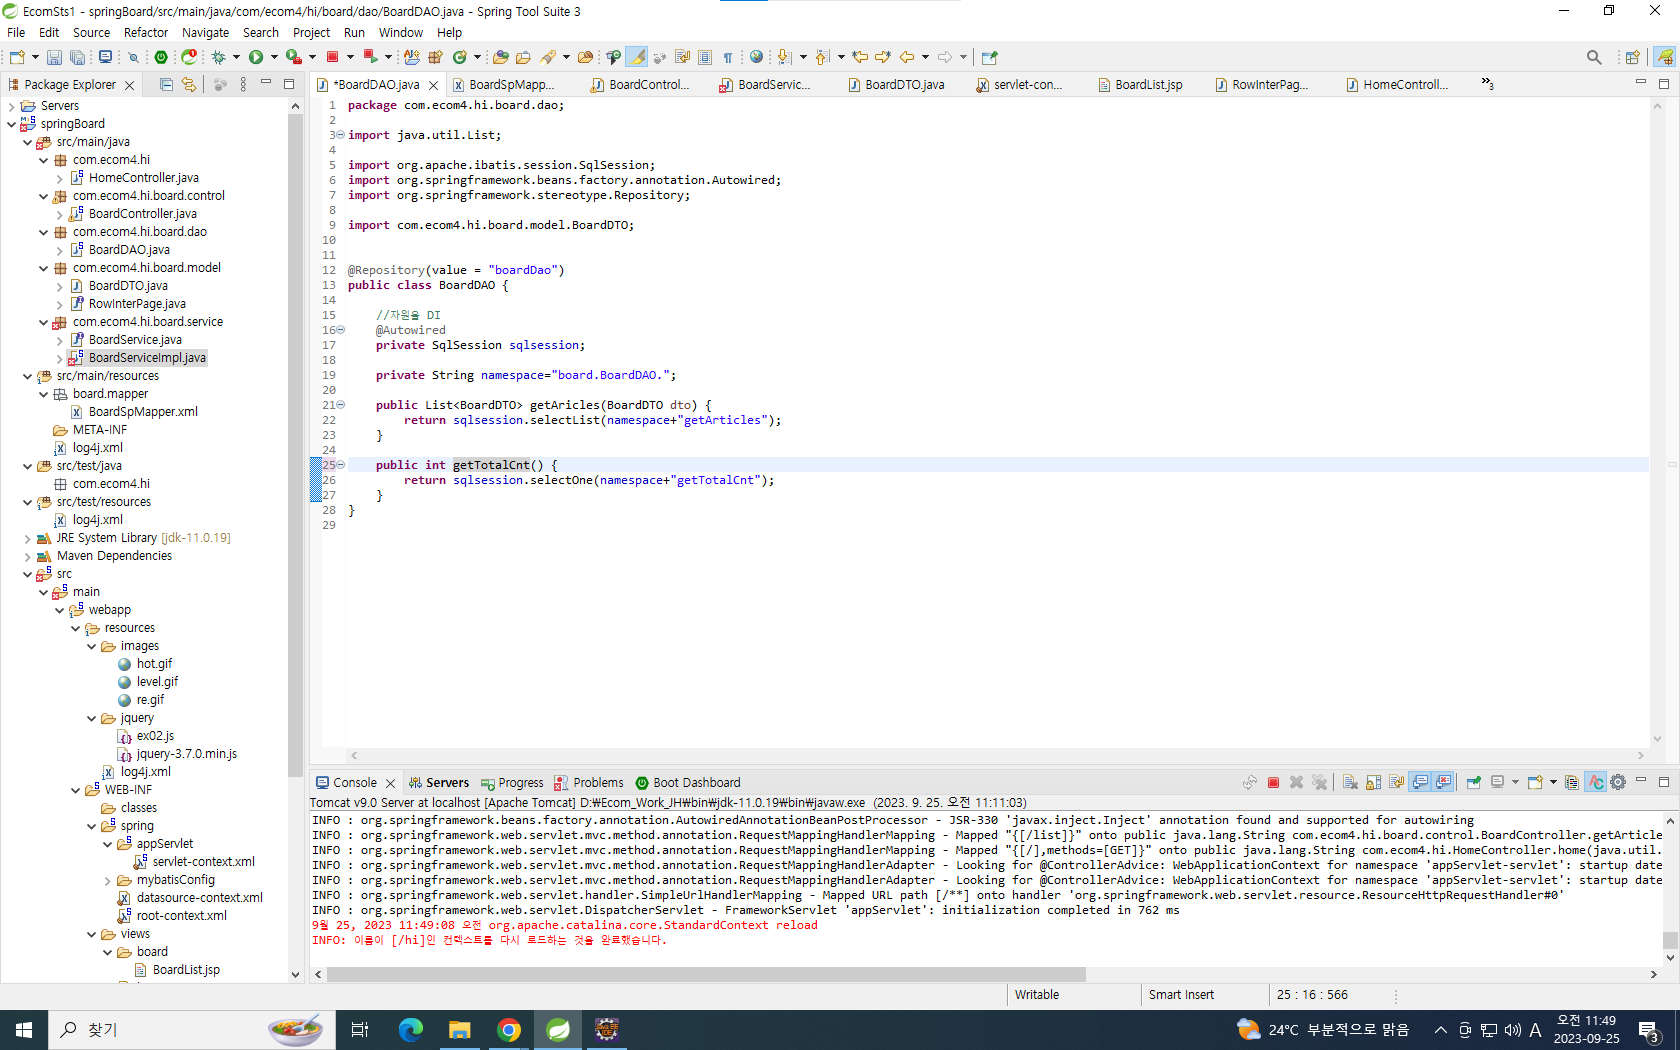Pin the console view
This screenshot has height=1050, width=1680.
pyautogui.click(x=1473, y=782)
